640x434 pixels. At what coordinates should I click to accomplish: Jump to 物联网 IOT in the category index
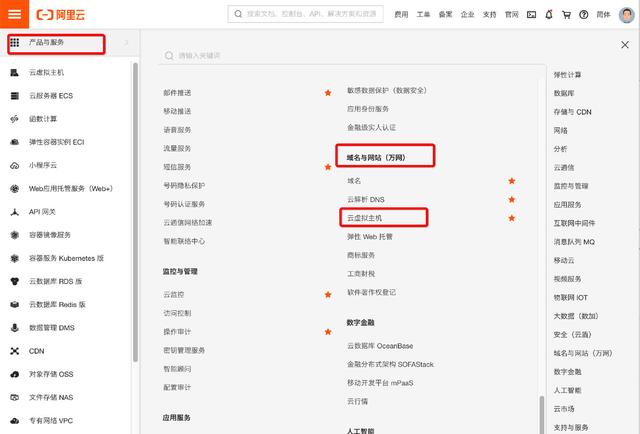tap(571, 298)
